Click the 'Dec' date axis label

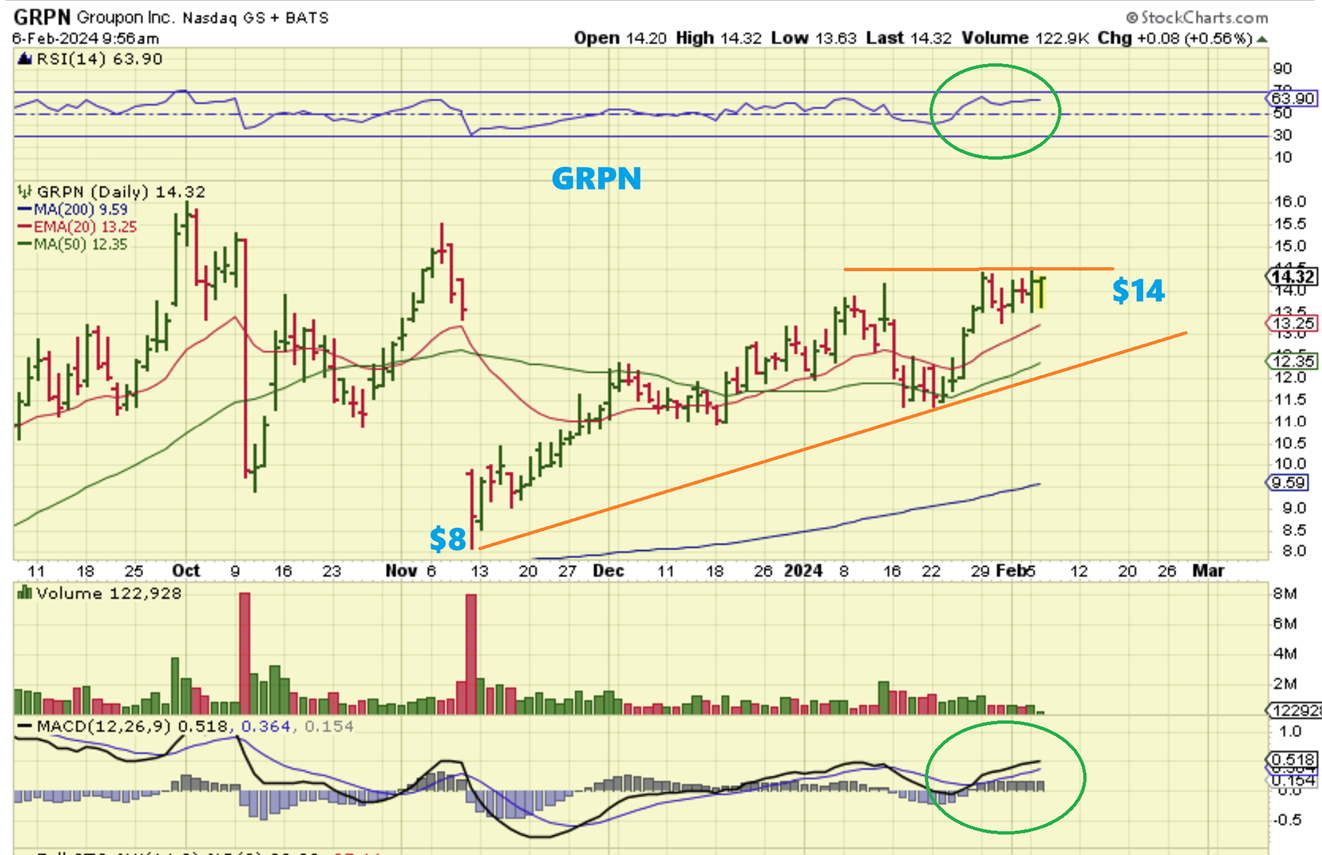click(x=608, y=571)
